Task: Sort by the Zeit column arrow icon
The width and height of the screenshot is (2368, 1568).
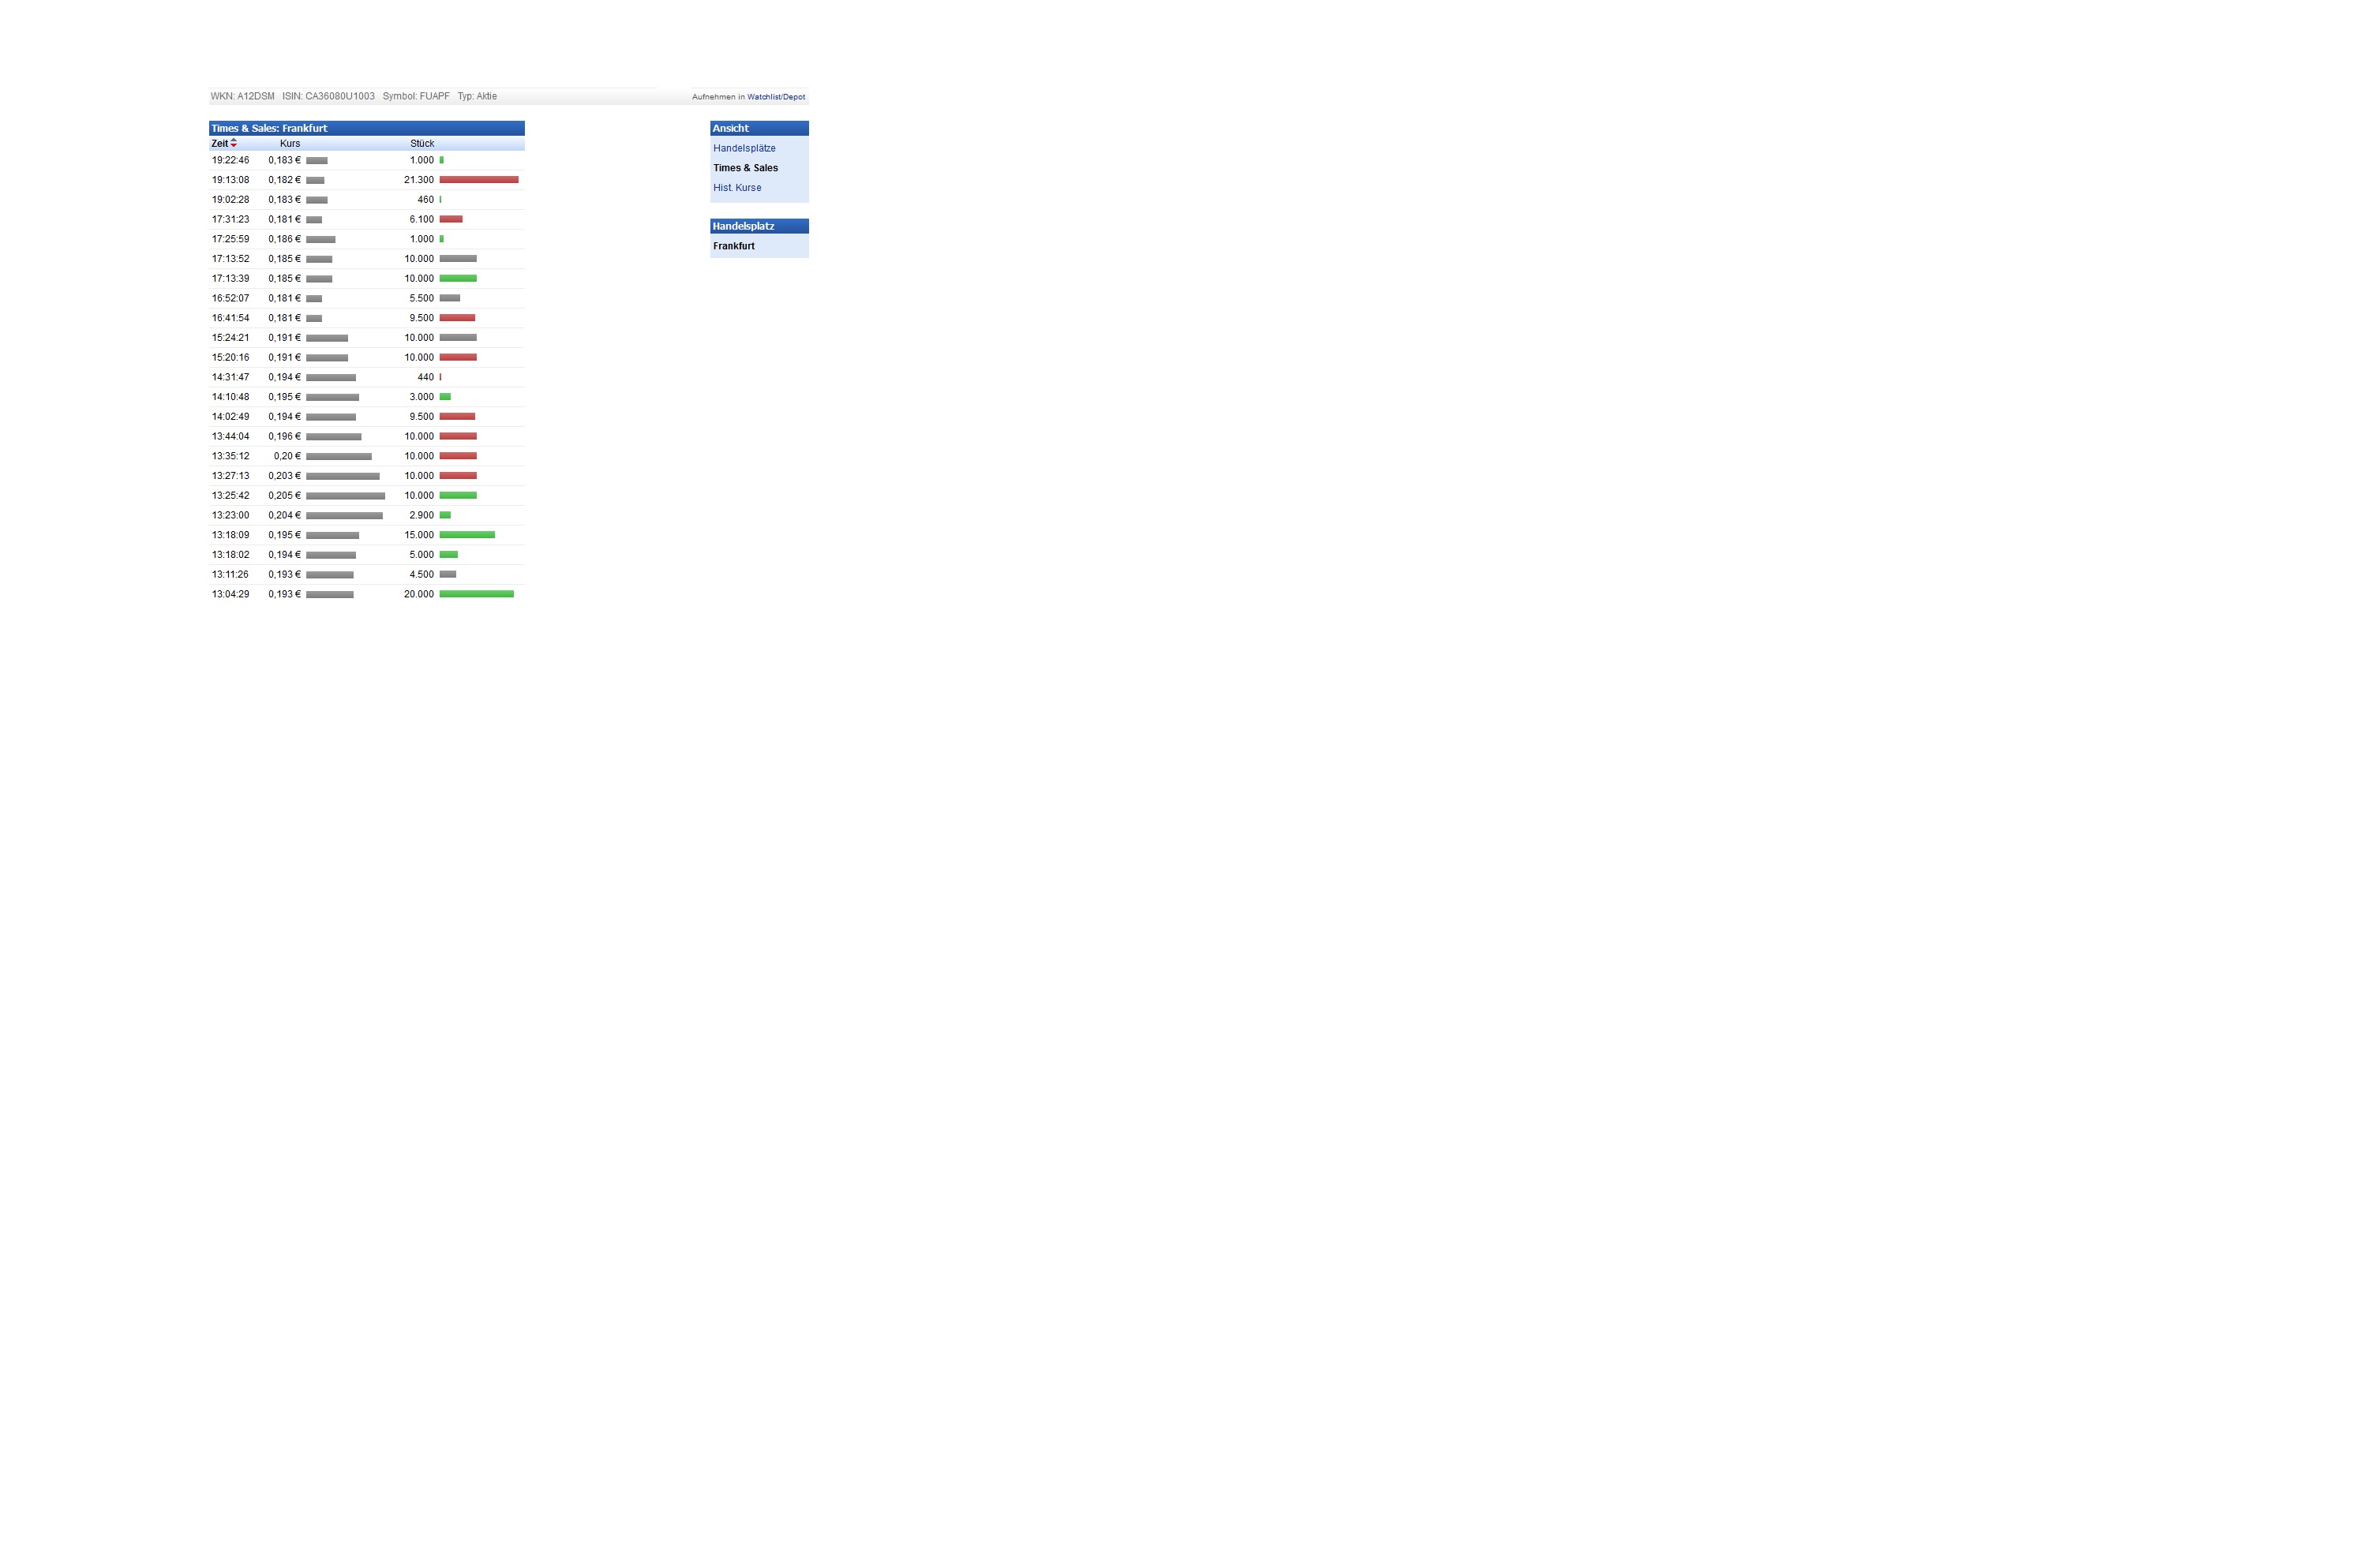Action: [234, 143]
